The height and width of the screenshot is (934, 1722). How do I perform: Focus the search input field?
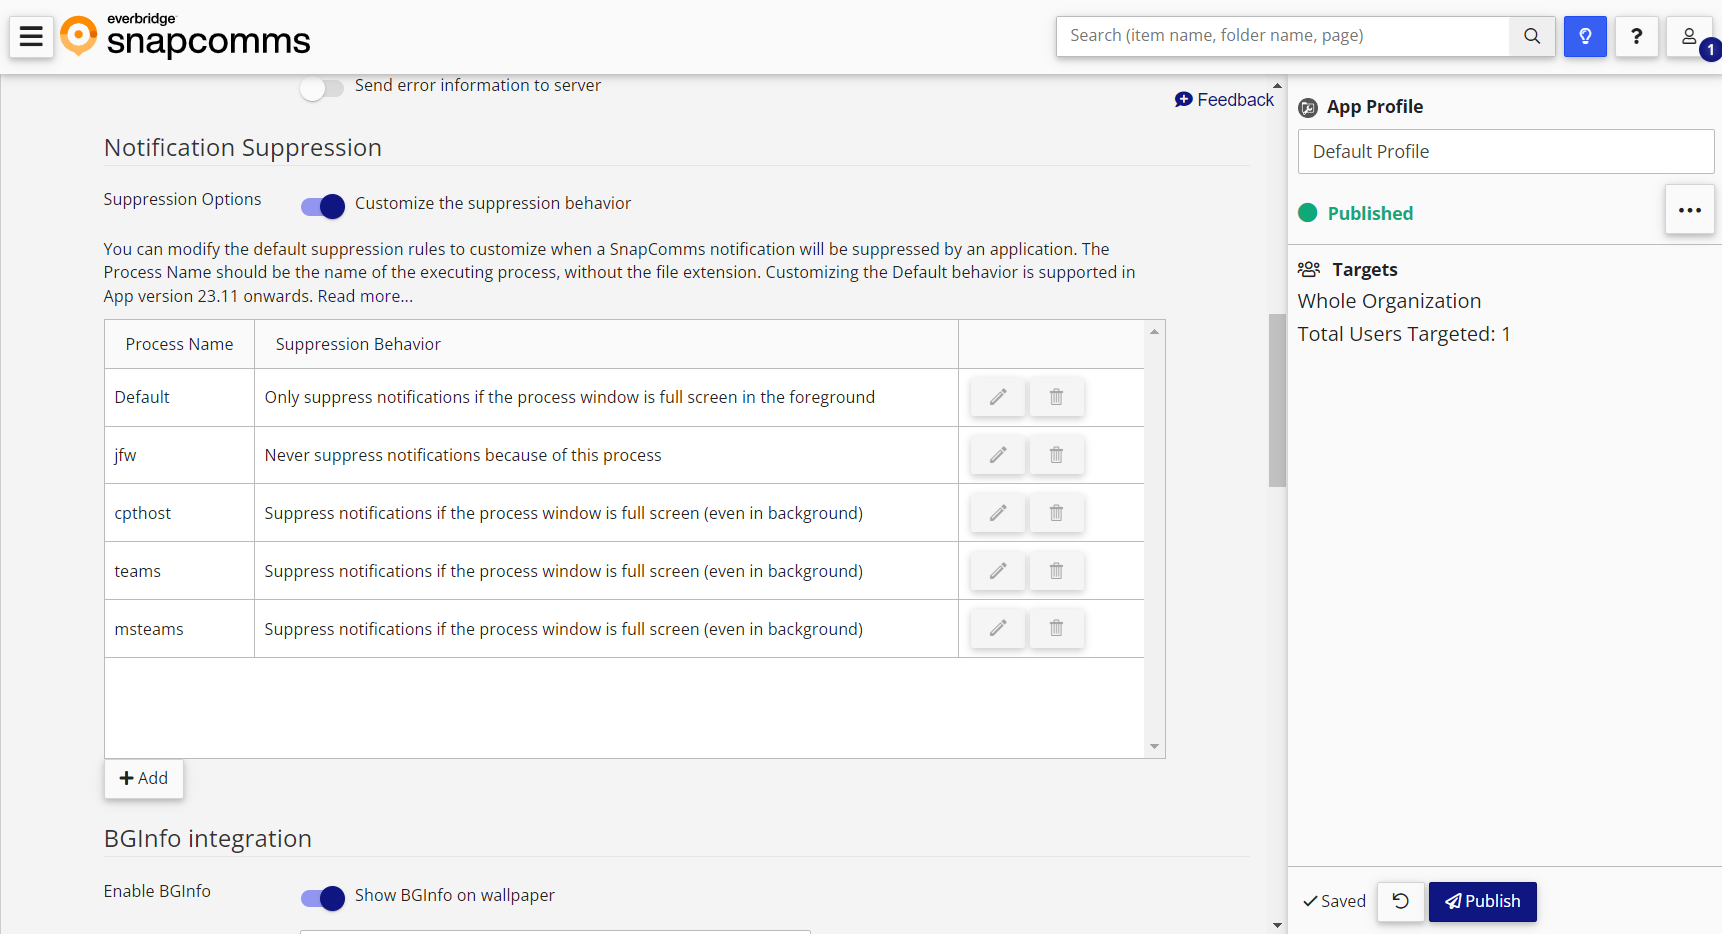coord(1283,36)
